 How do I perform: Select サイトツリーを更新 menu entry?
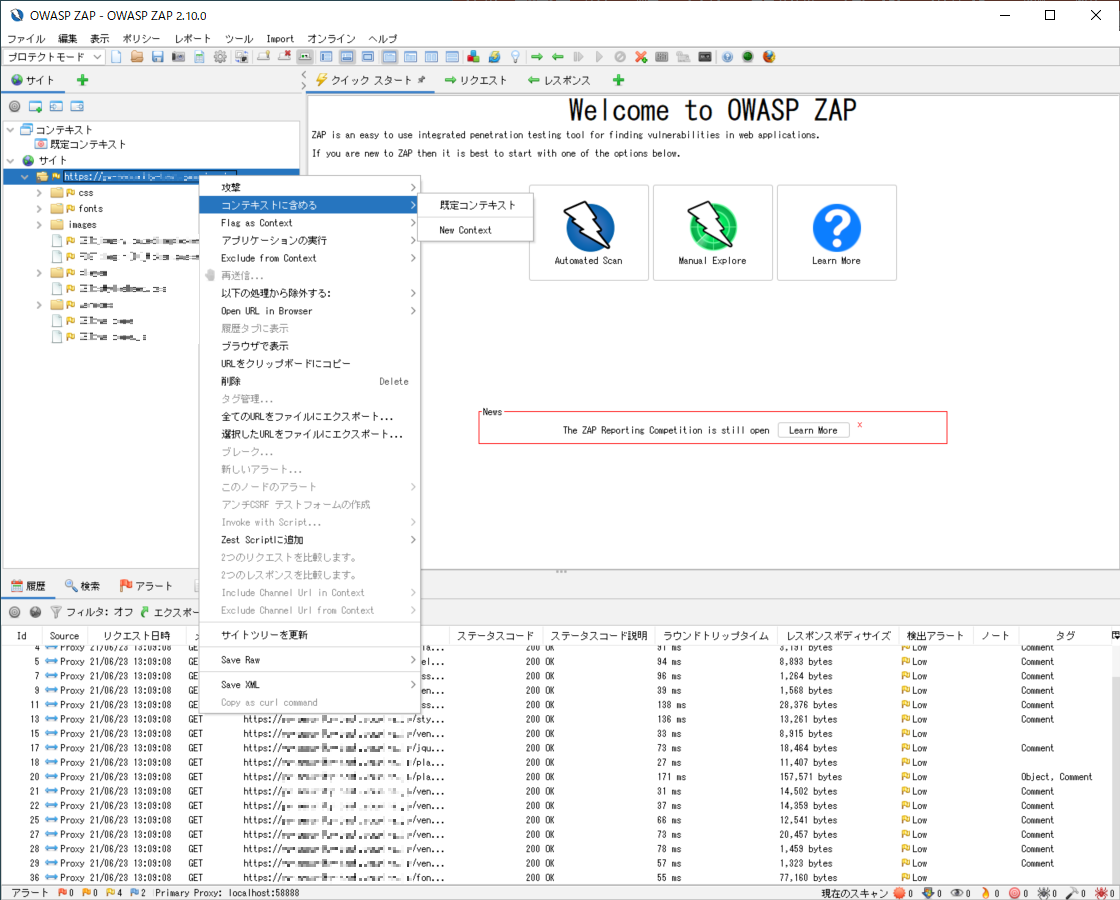[309, 634]
